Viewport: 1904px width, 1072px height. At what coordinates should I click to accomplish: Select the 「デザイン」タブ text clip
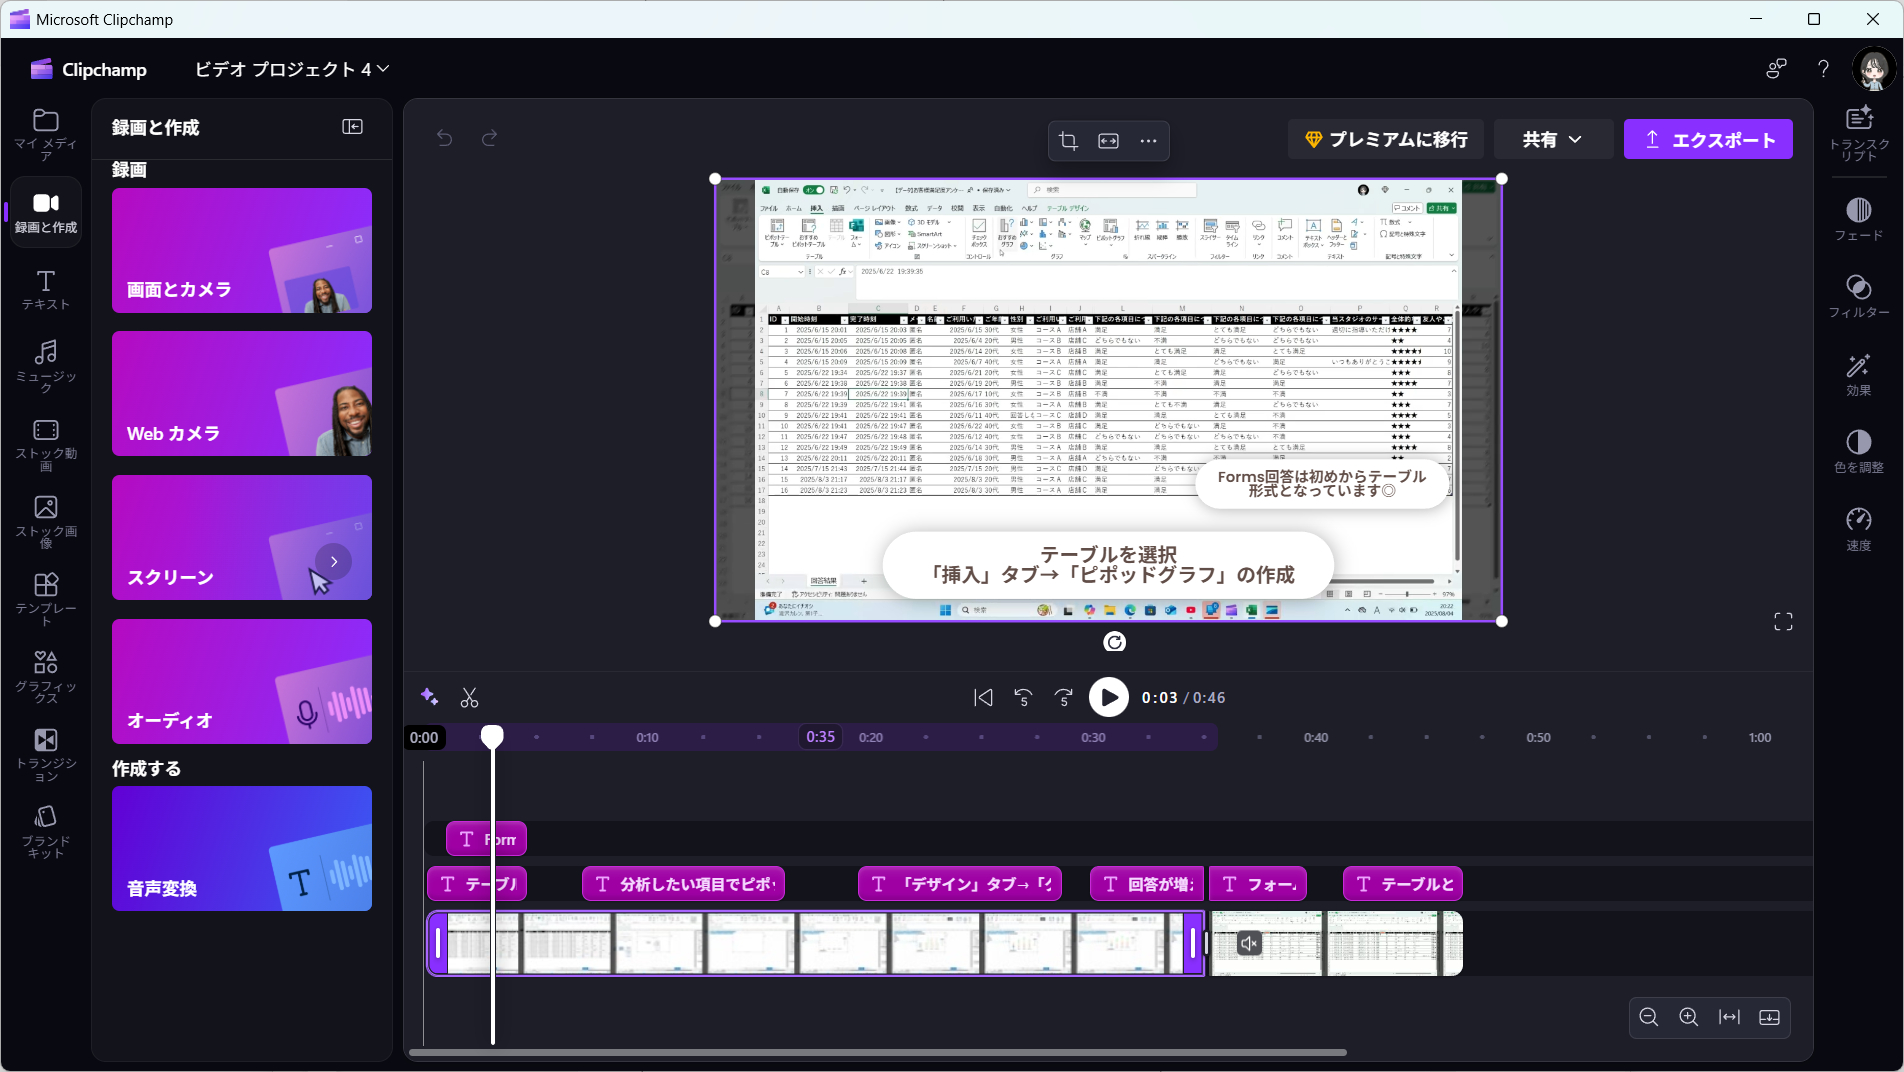click(x=960, y=884)
